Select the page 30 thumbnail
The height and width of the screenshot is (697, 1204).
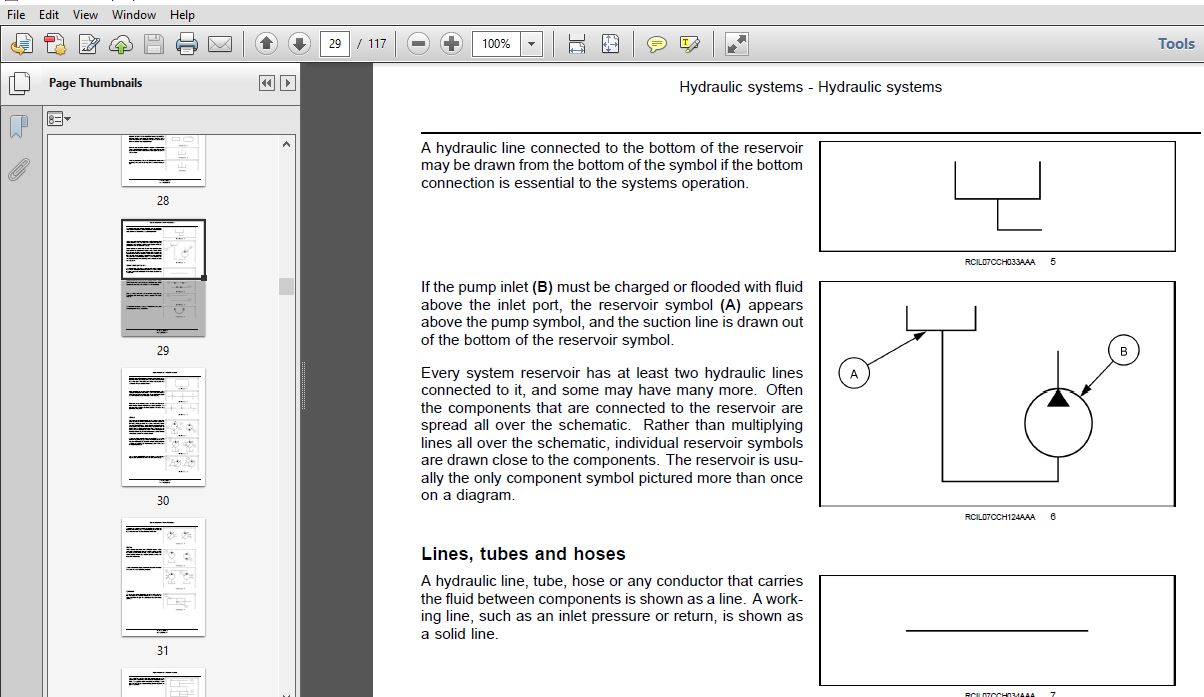point(163,427)
